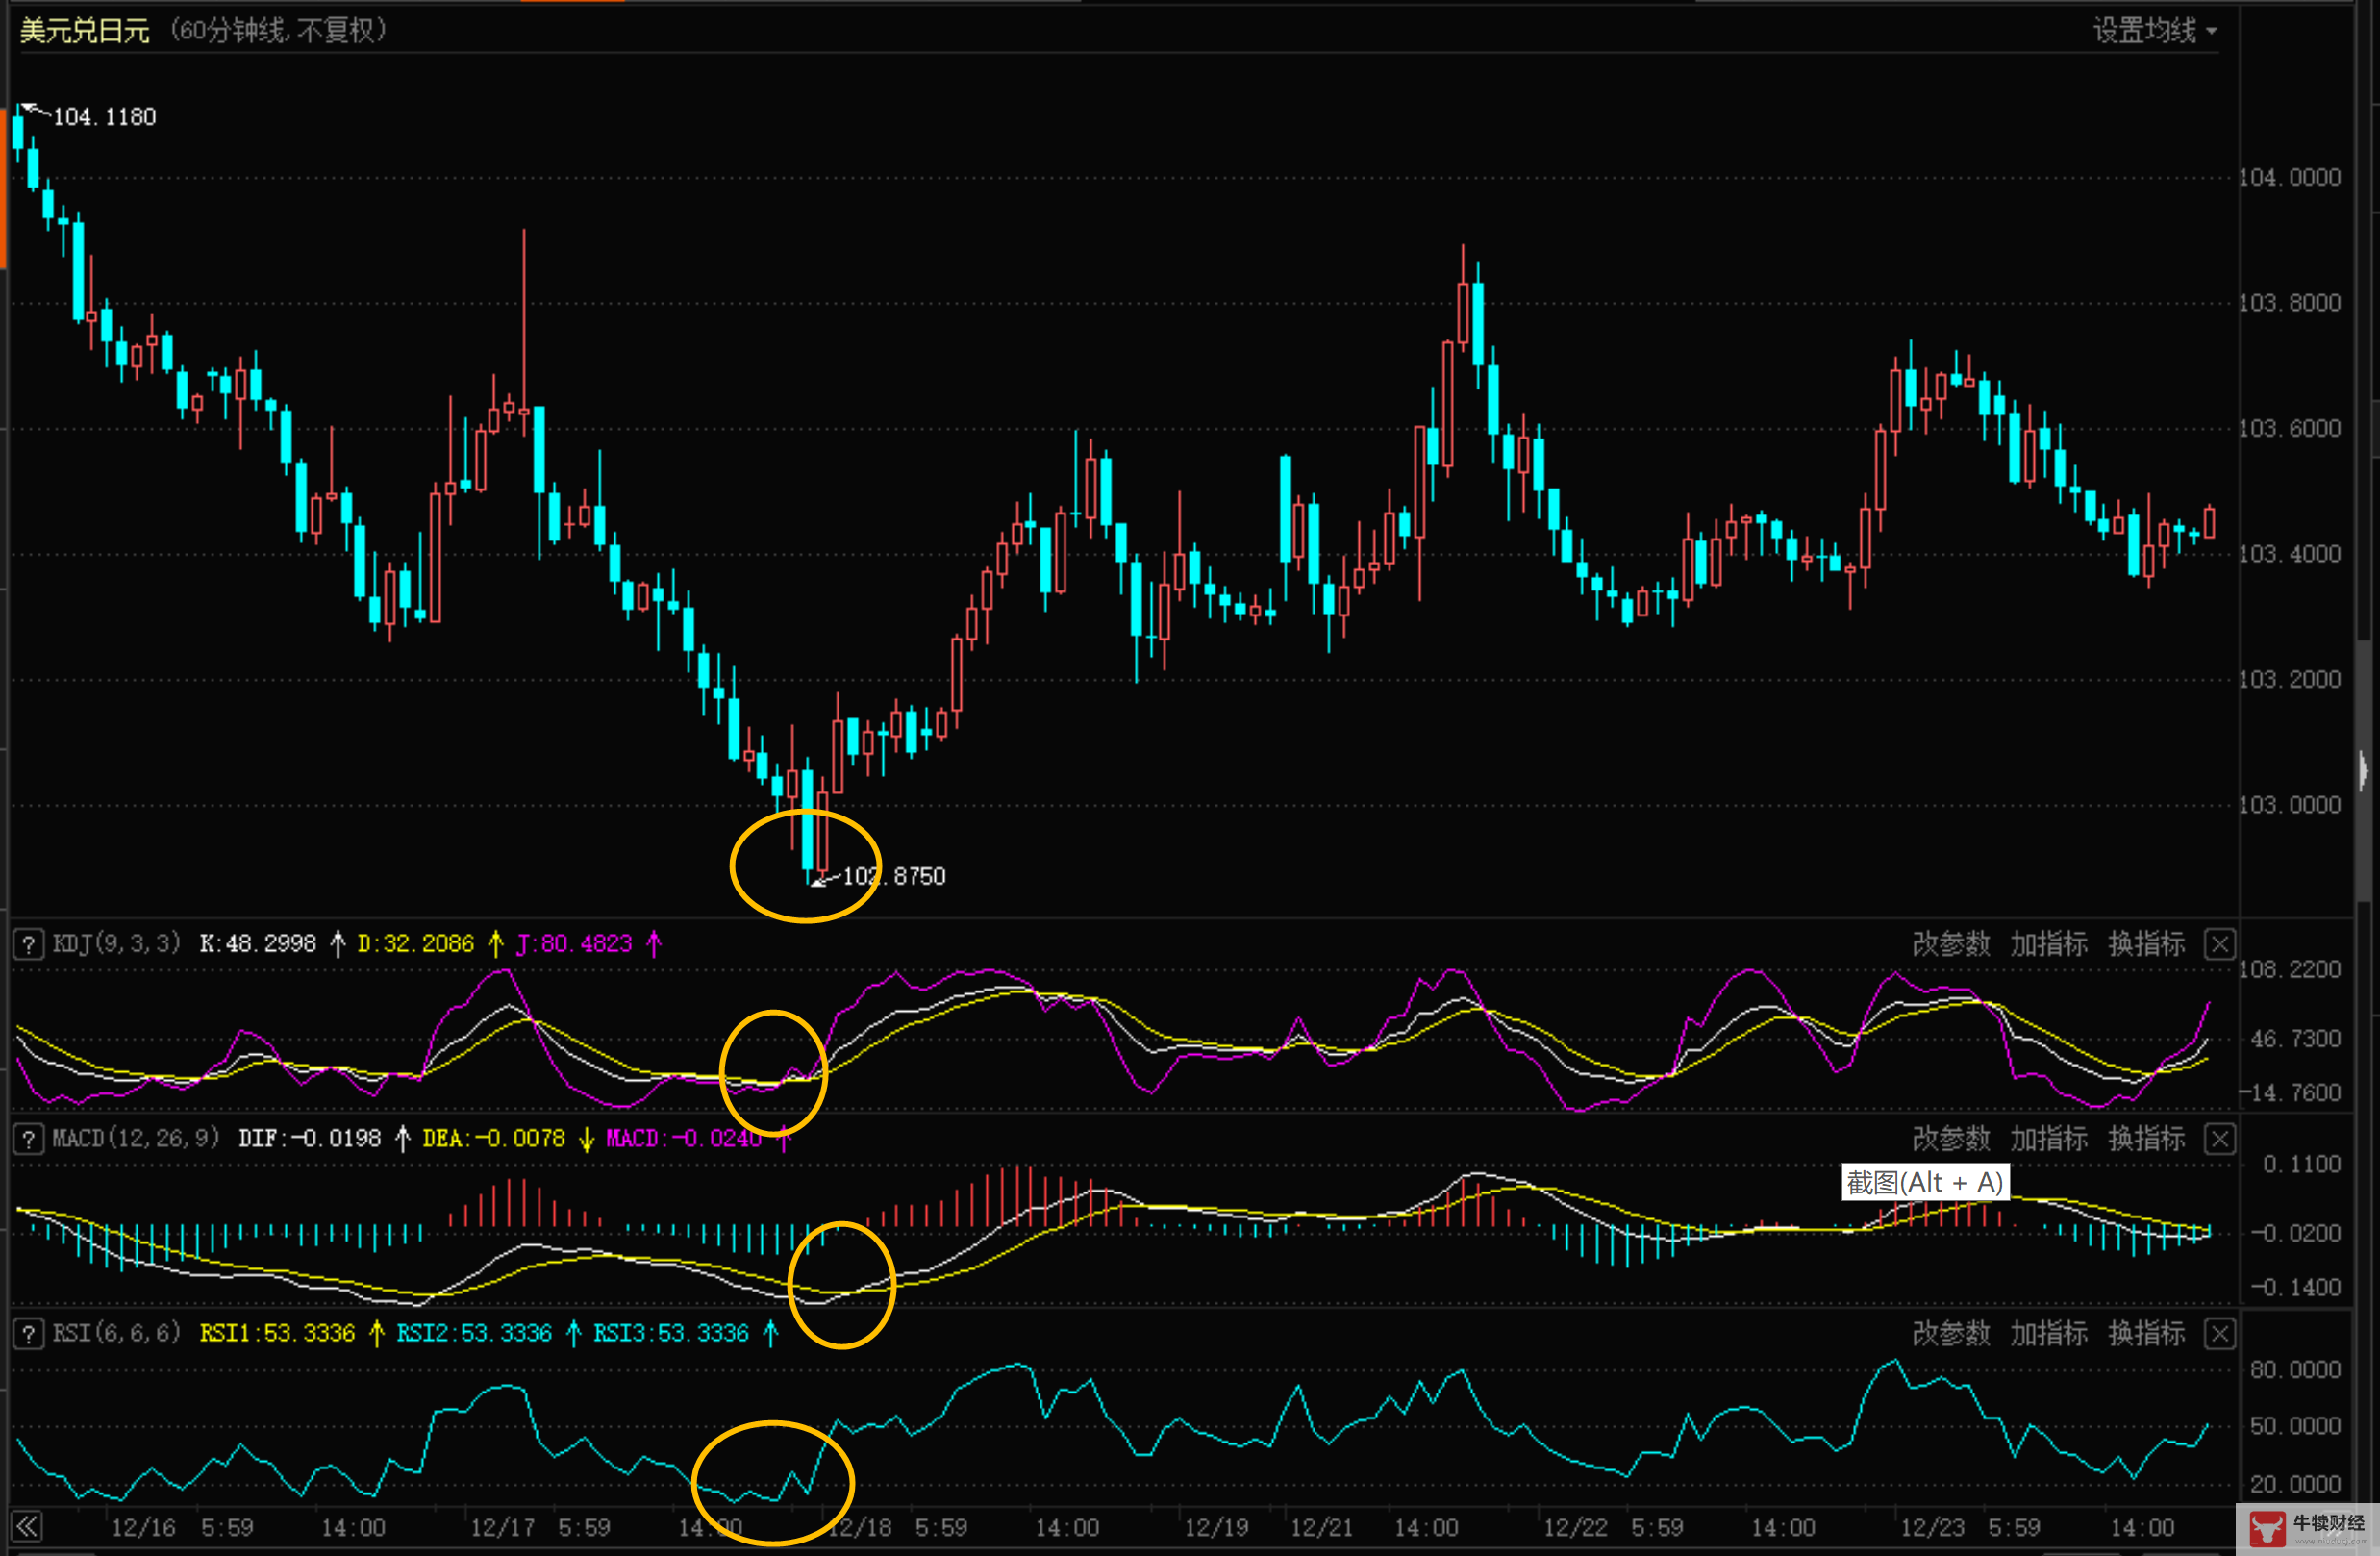Click 加指标 in the RSI panel
This screenshot has height=1556, width=2380.
[2049, 1333]
